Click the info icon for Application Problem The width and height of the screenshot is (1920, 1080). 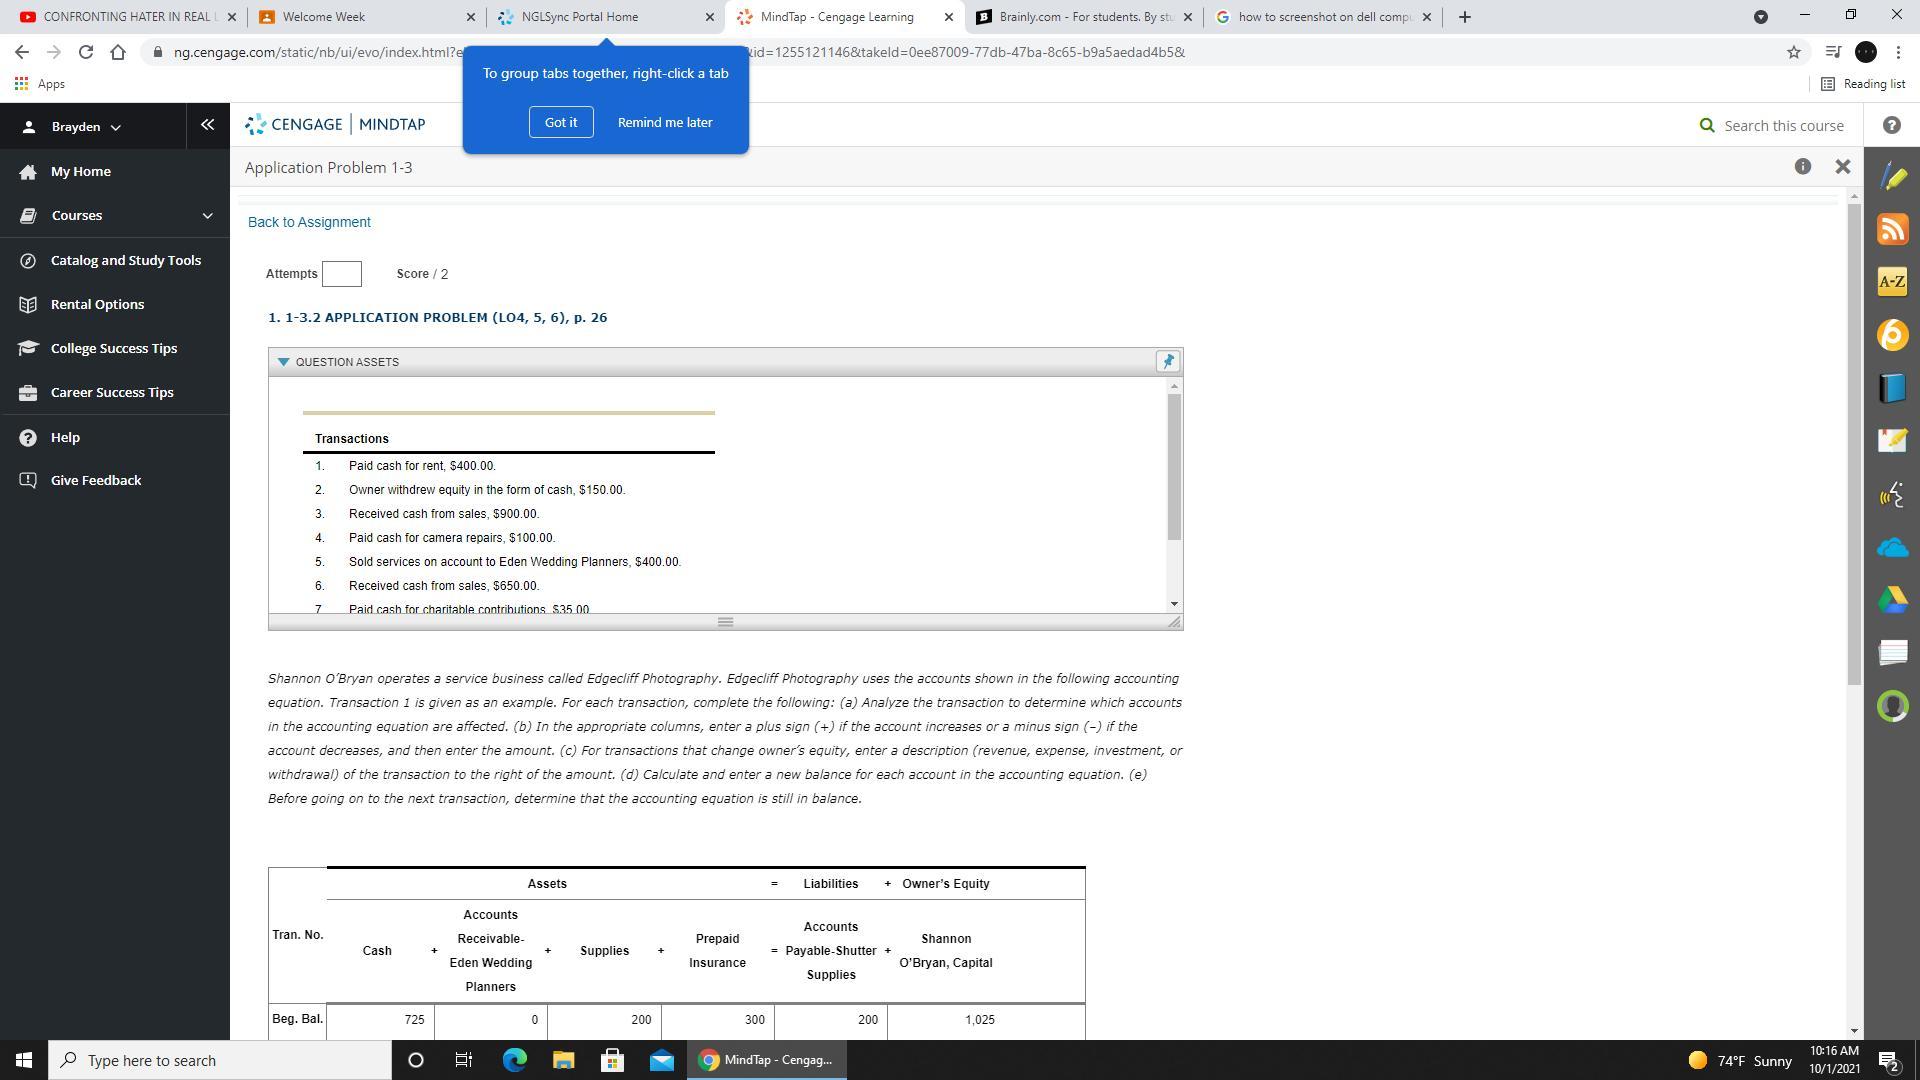click(1802, 167)
